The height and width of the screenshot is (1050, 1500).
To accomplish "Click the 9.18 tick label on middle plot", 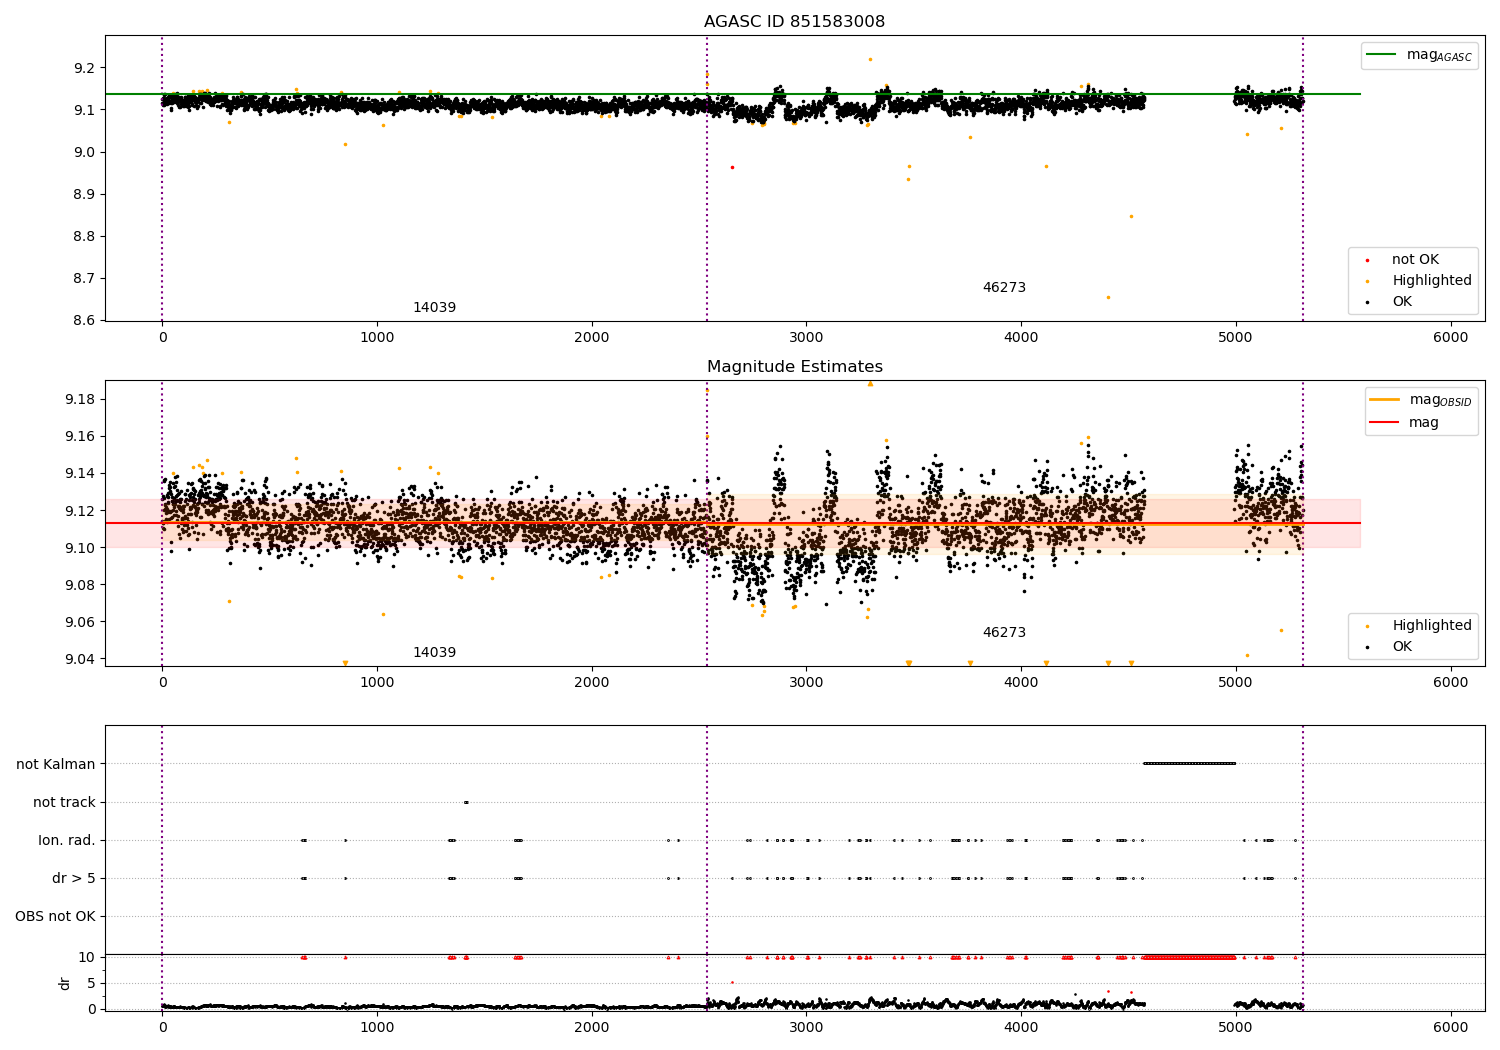I will coord(79,400).
